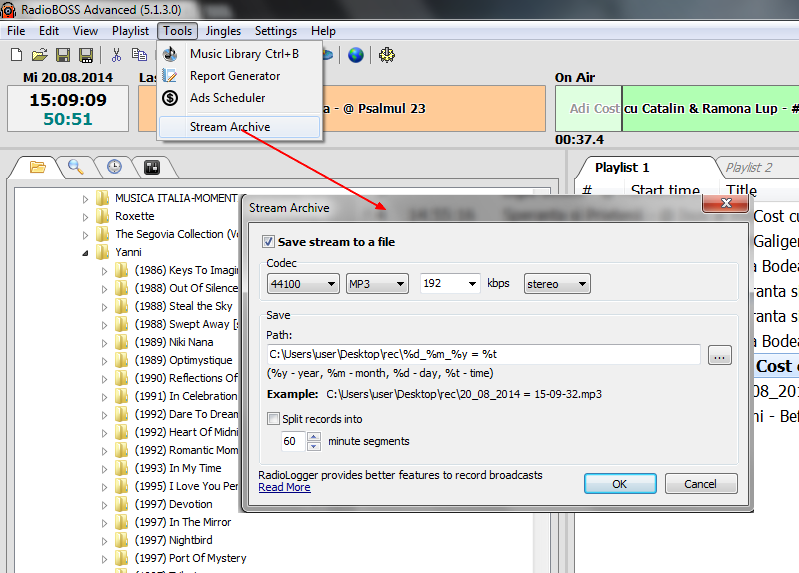Click the Open folder toolbar icon
The width and height of the screenshot is (799, 573).
point(39,55)
